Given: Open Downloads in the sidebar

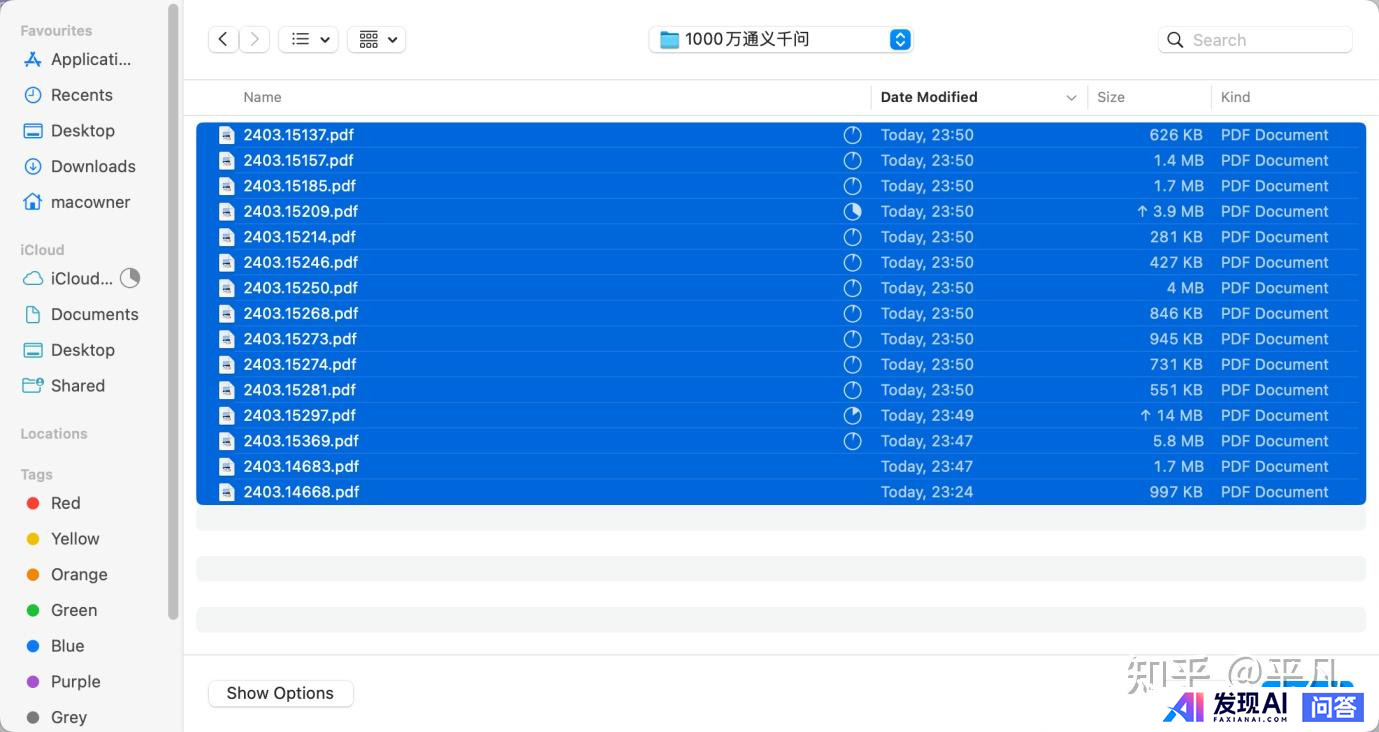Looking at the screenshot, I should click(79, 166).
